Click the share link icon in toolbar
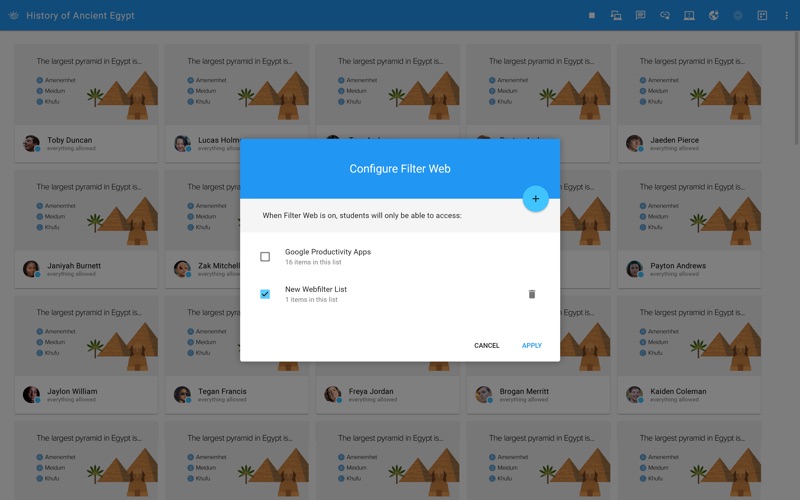 [x=665, y=15]
